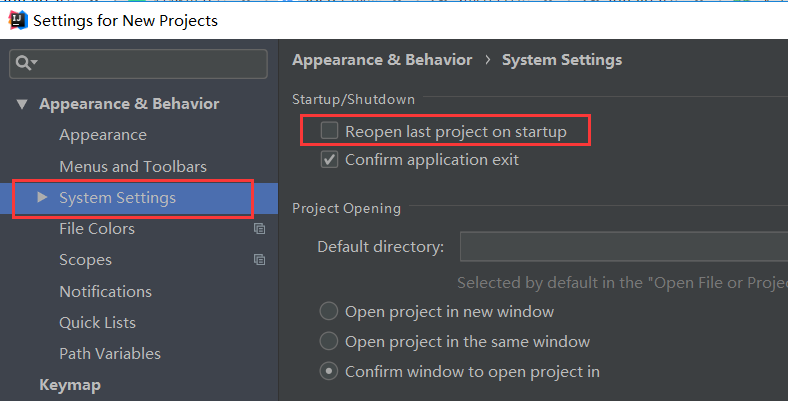Click the Appearance & Behavior breadcrumb
This screenshot has width=788, height=401.
click(x=382, y=60)
